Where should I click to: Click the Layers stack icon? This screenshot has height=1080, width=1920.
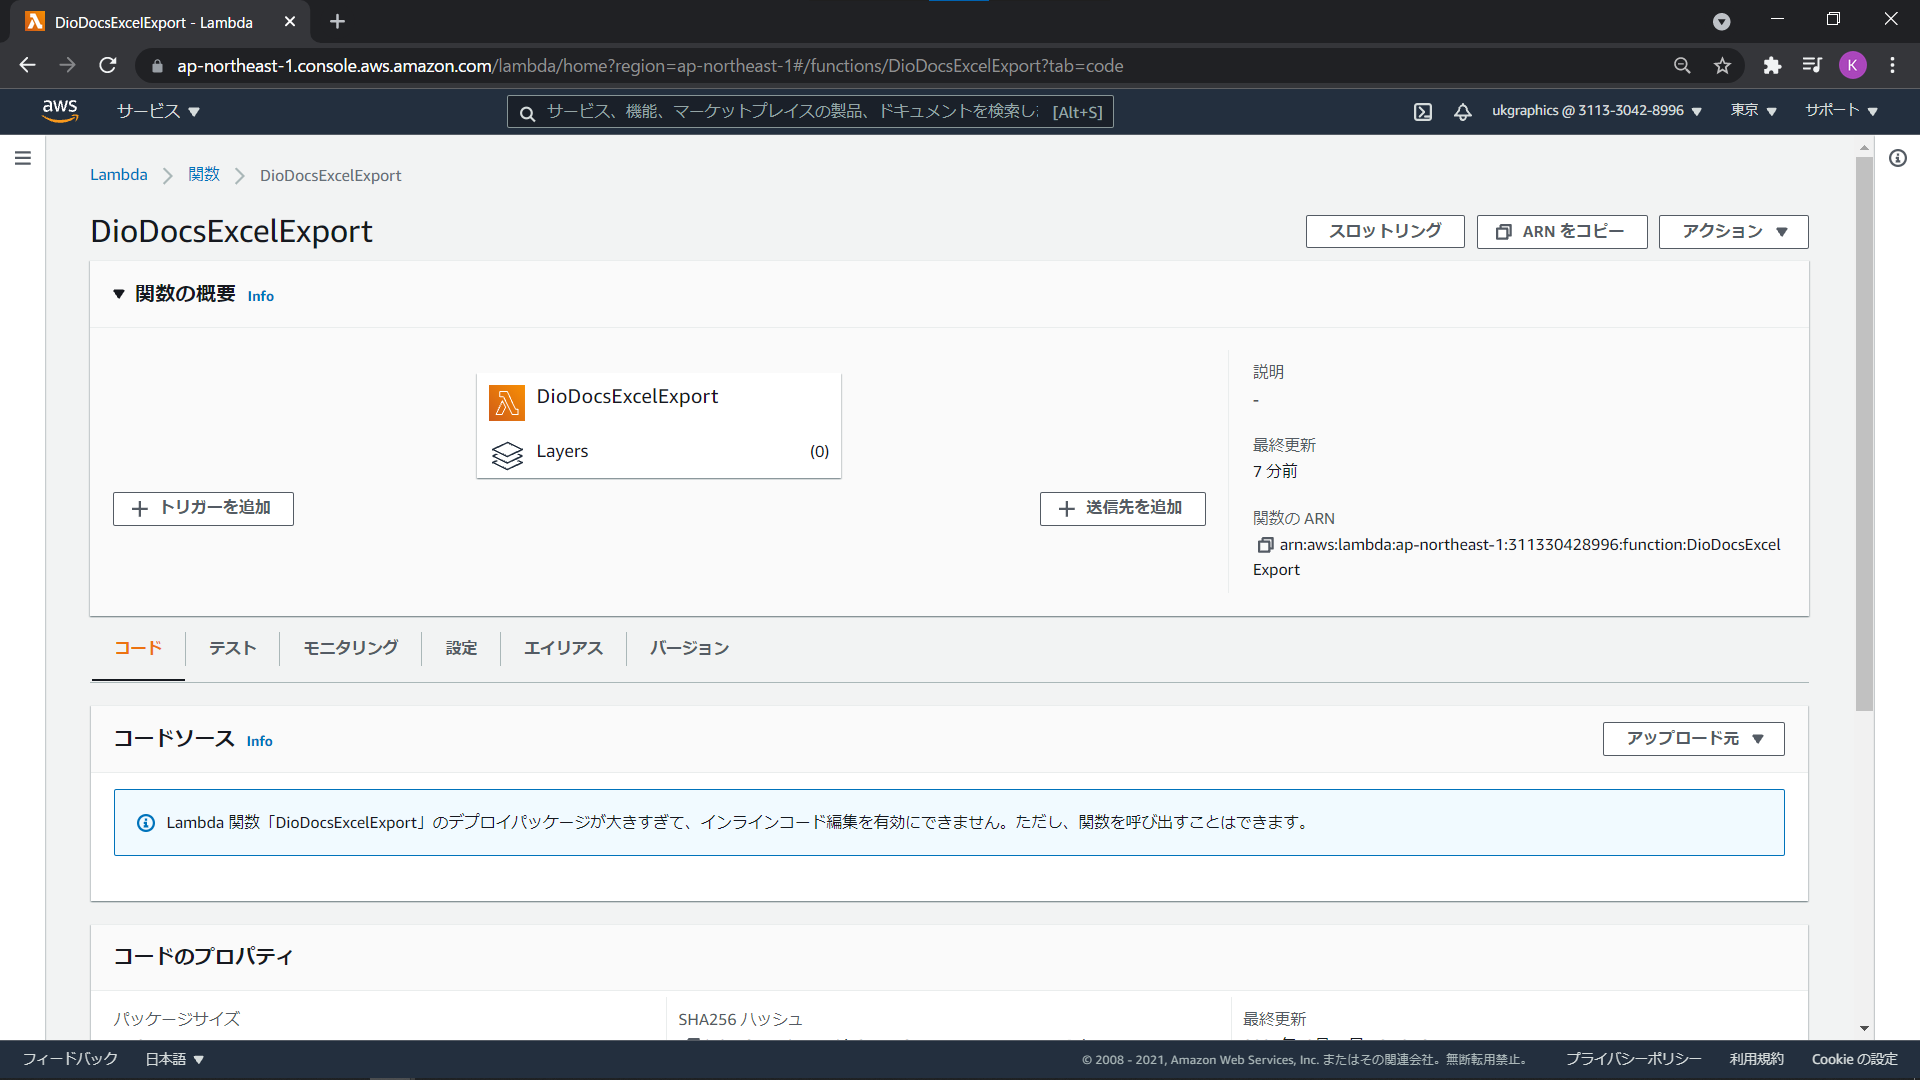[507, 455]
